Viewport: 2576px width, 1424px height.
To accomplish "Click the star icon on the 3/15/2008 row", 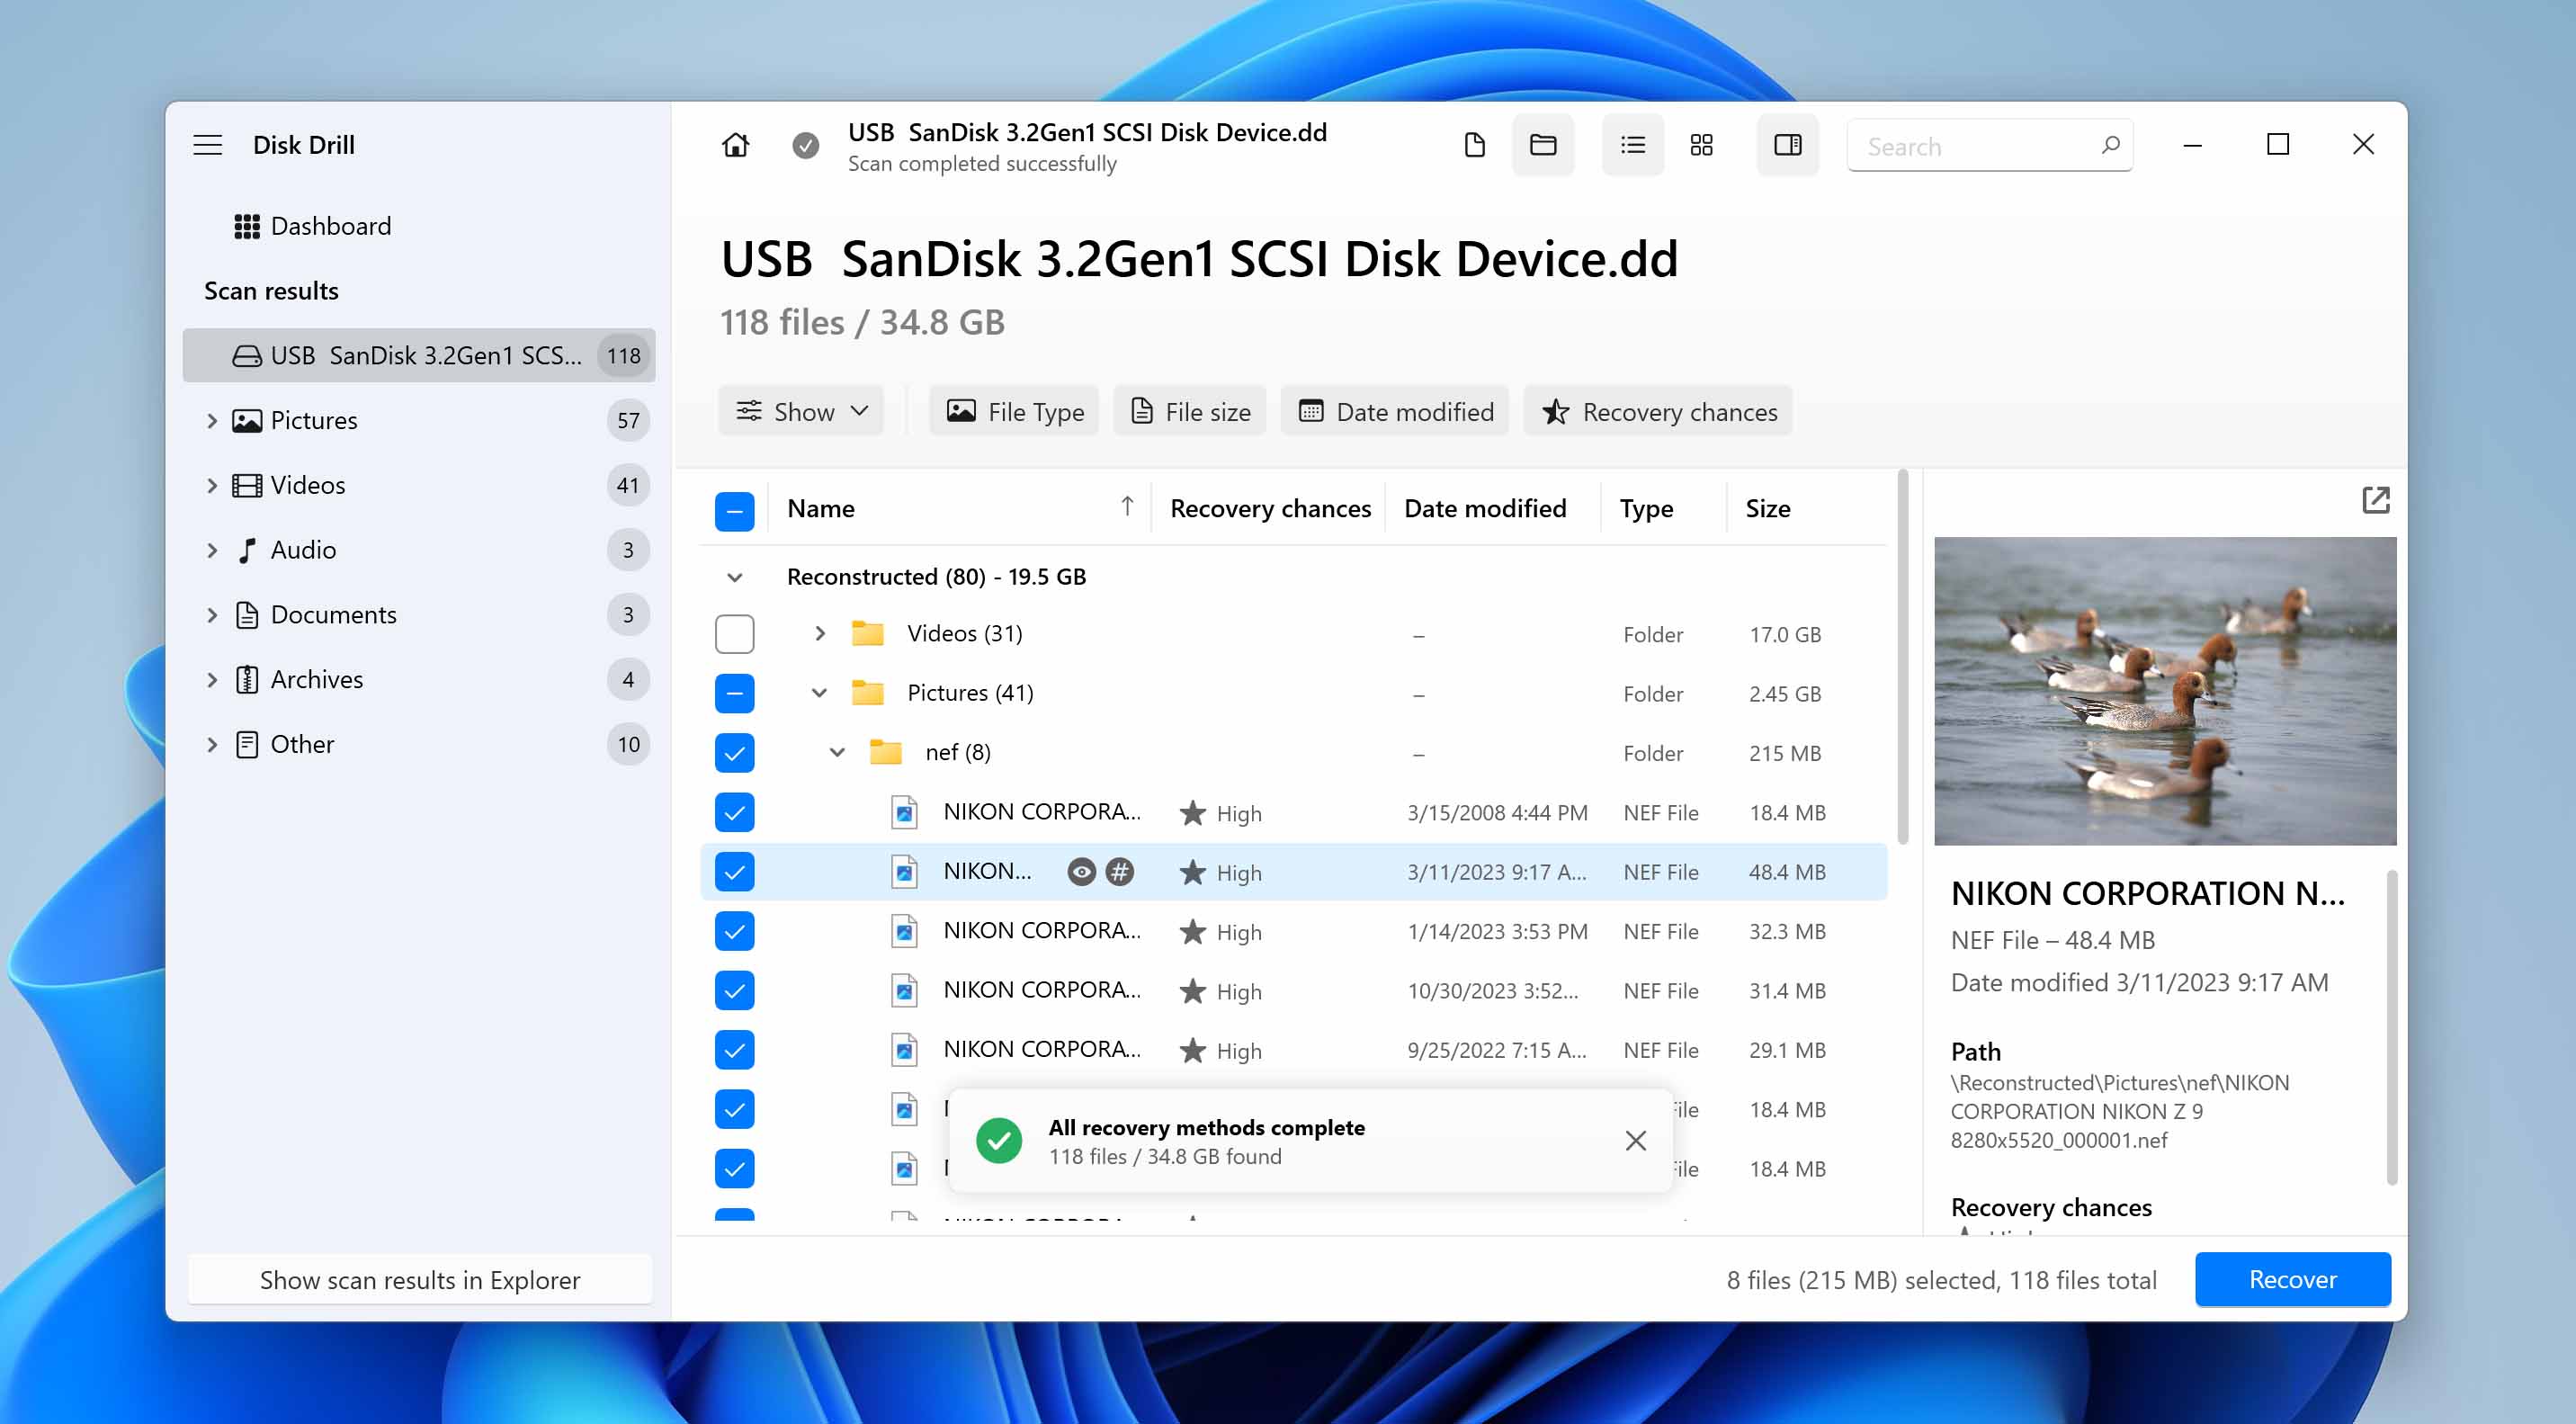I will pyautogui.click(x=1192, y=813).
